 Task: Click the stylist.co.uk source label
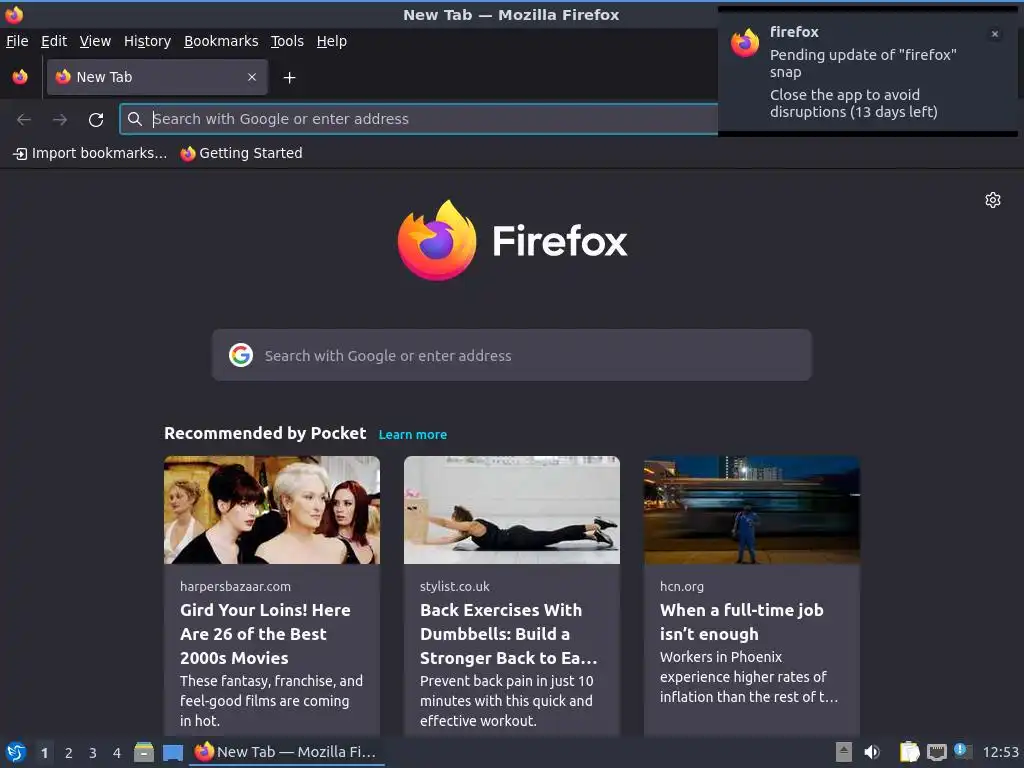coord(455,586)
